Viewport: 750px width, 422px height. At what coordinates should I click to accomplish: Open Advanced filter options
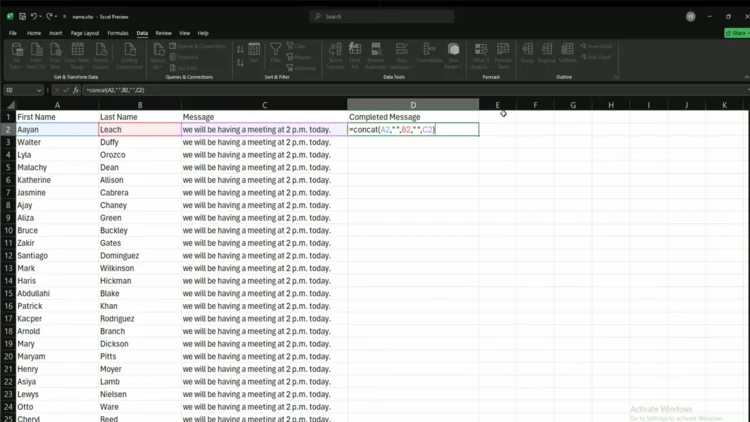(301, 68)
